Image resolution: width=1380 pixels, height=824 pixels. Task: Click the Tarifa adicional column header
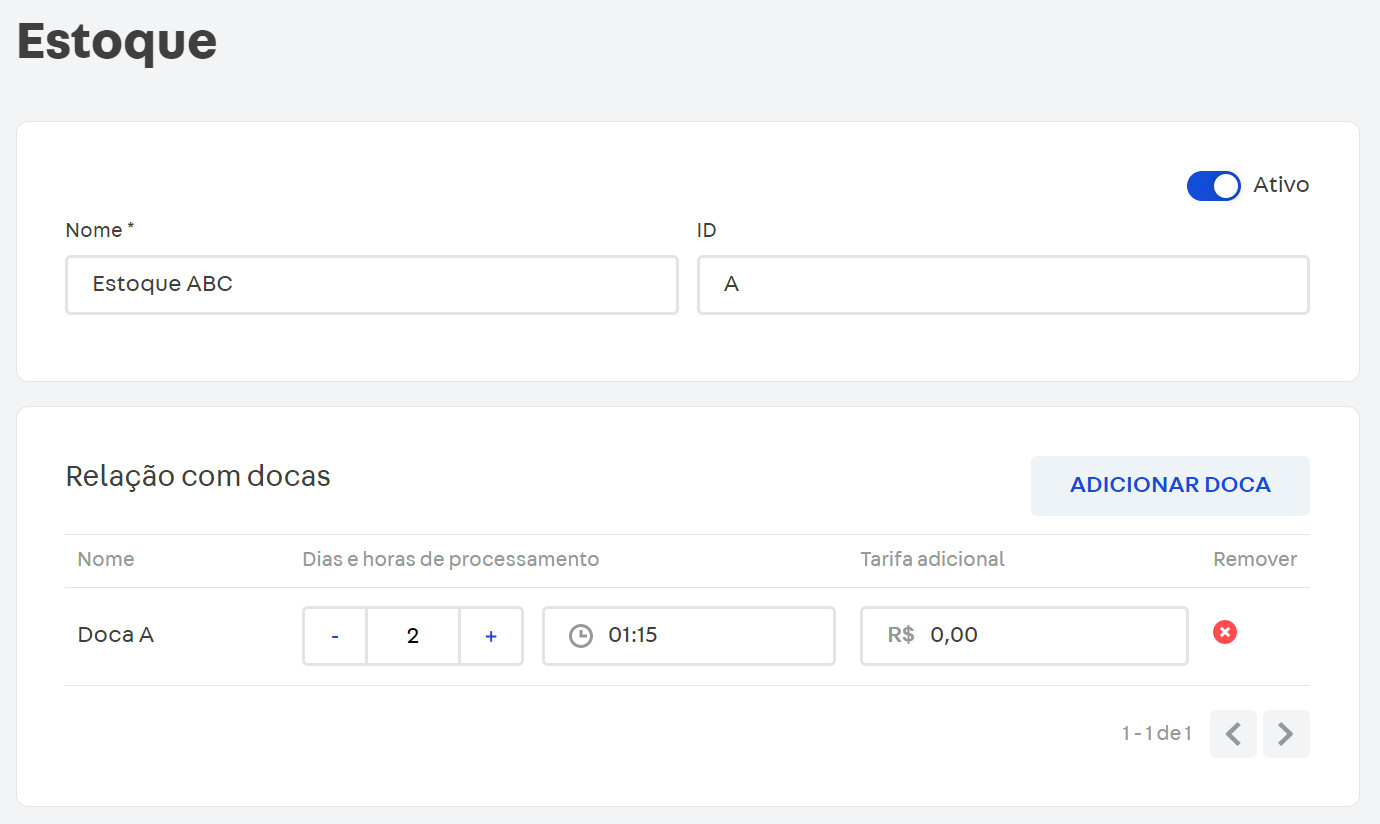tap(932, 559)
